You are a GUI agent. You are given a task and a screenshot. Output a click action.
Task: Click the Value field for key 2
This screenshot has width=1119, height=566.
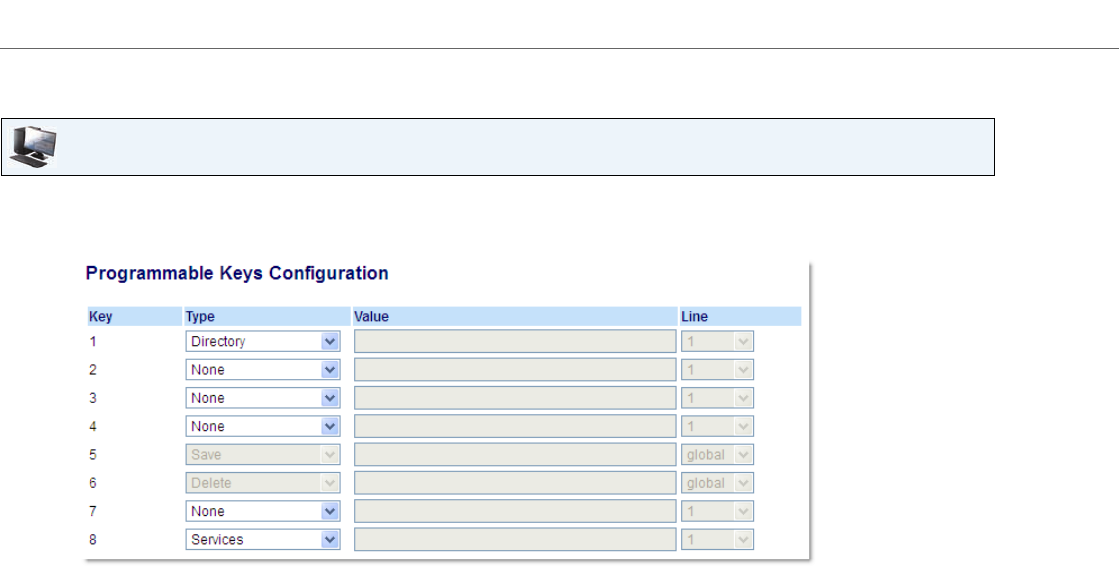pyautogui.click(x=515, y=370)
